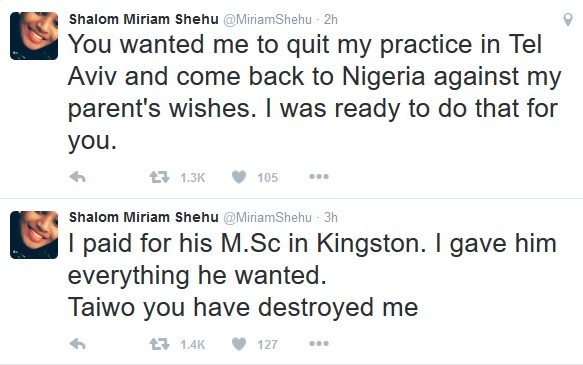
Task: Open more options on first tweet
Action: (319, 177)
